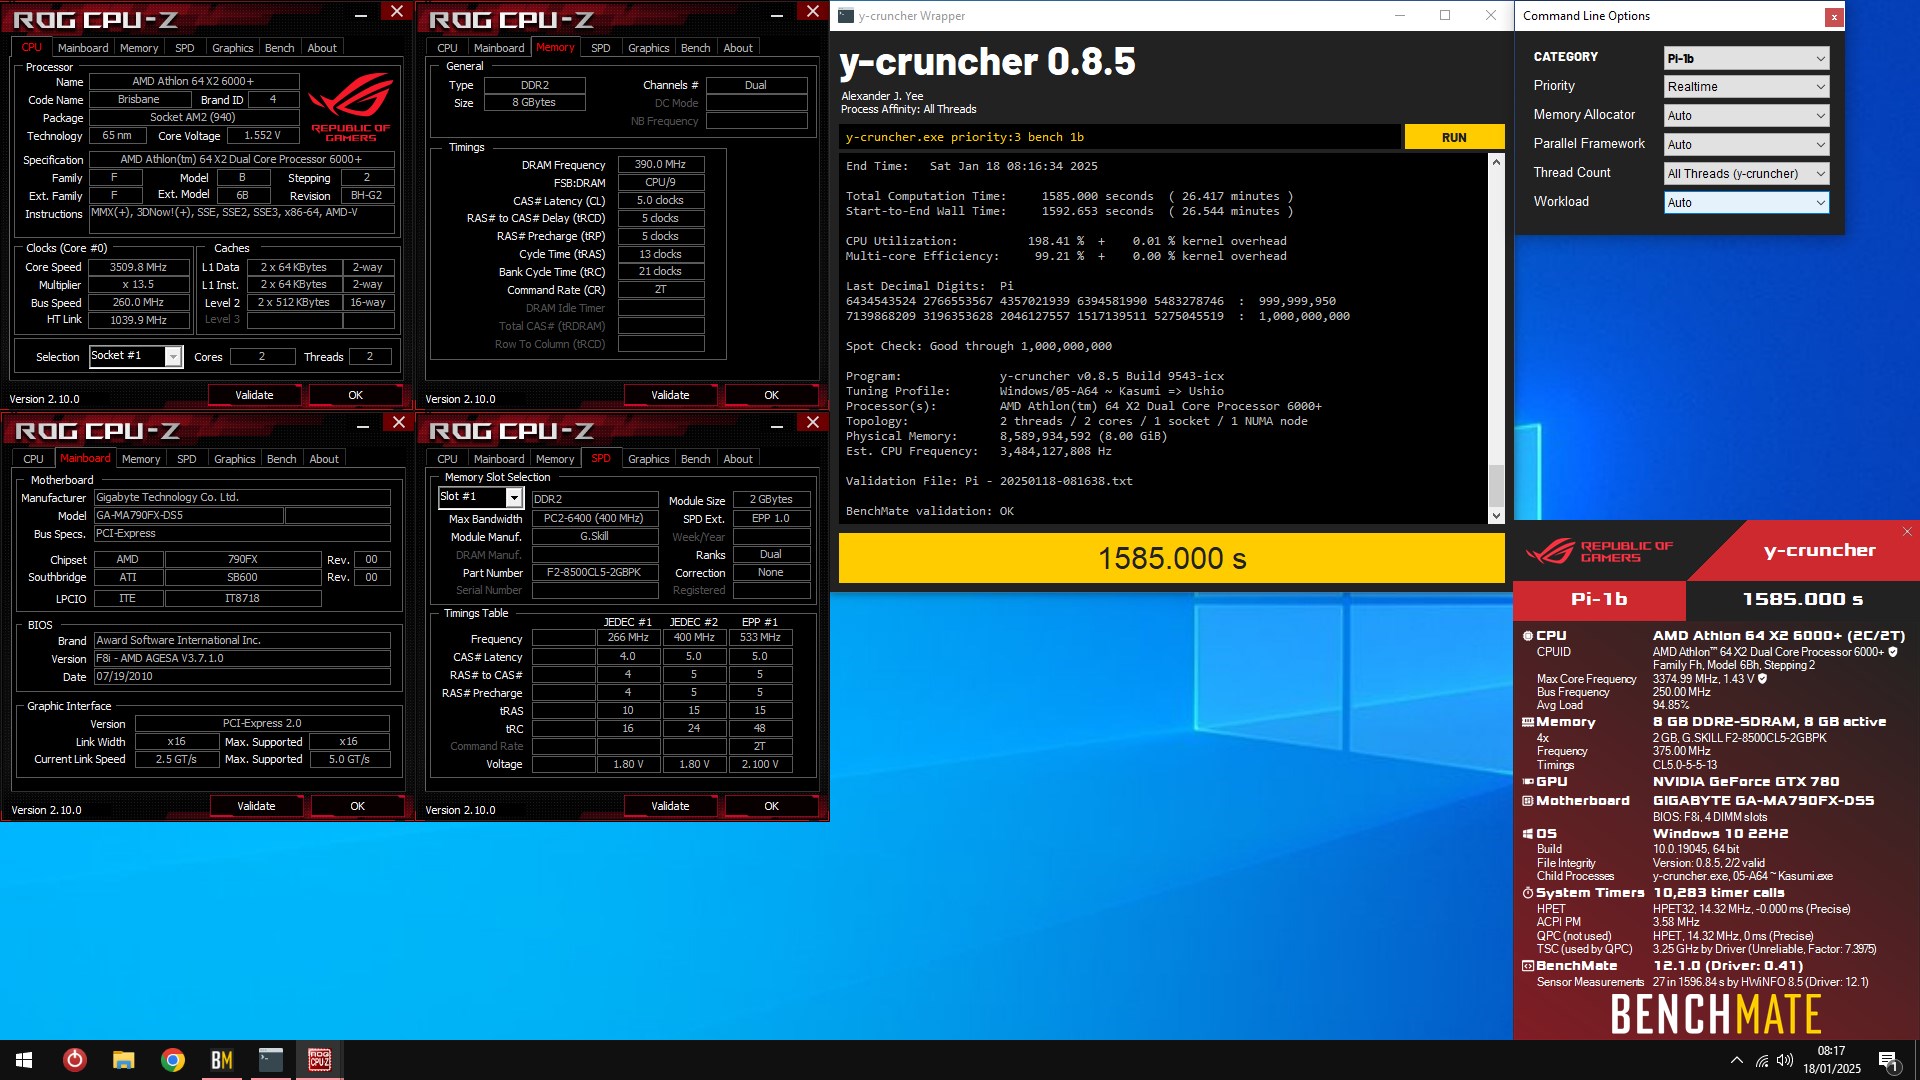Click the motherboard Model field GA-MA790FX-DS5
The image size is (1920, 1080).
click(188, 516)
